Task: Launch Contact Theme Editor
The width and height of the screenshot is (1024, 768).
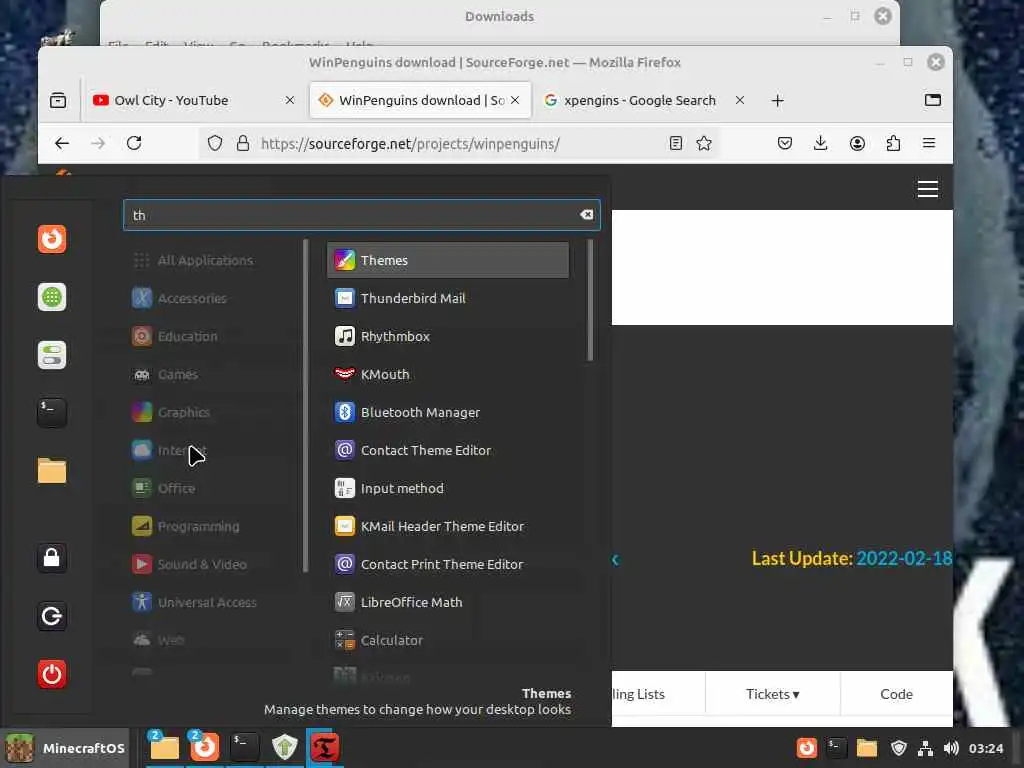Action: [x=447, y=450]
